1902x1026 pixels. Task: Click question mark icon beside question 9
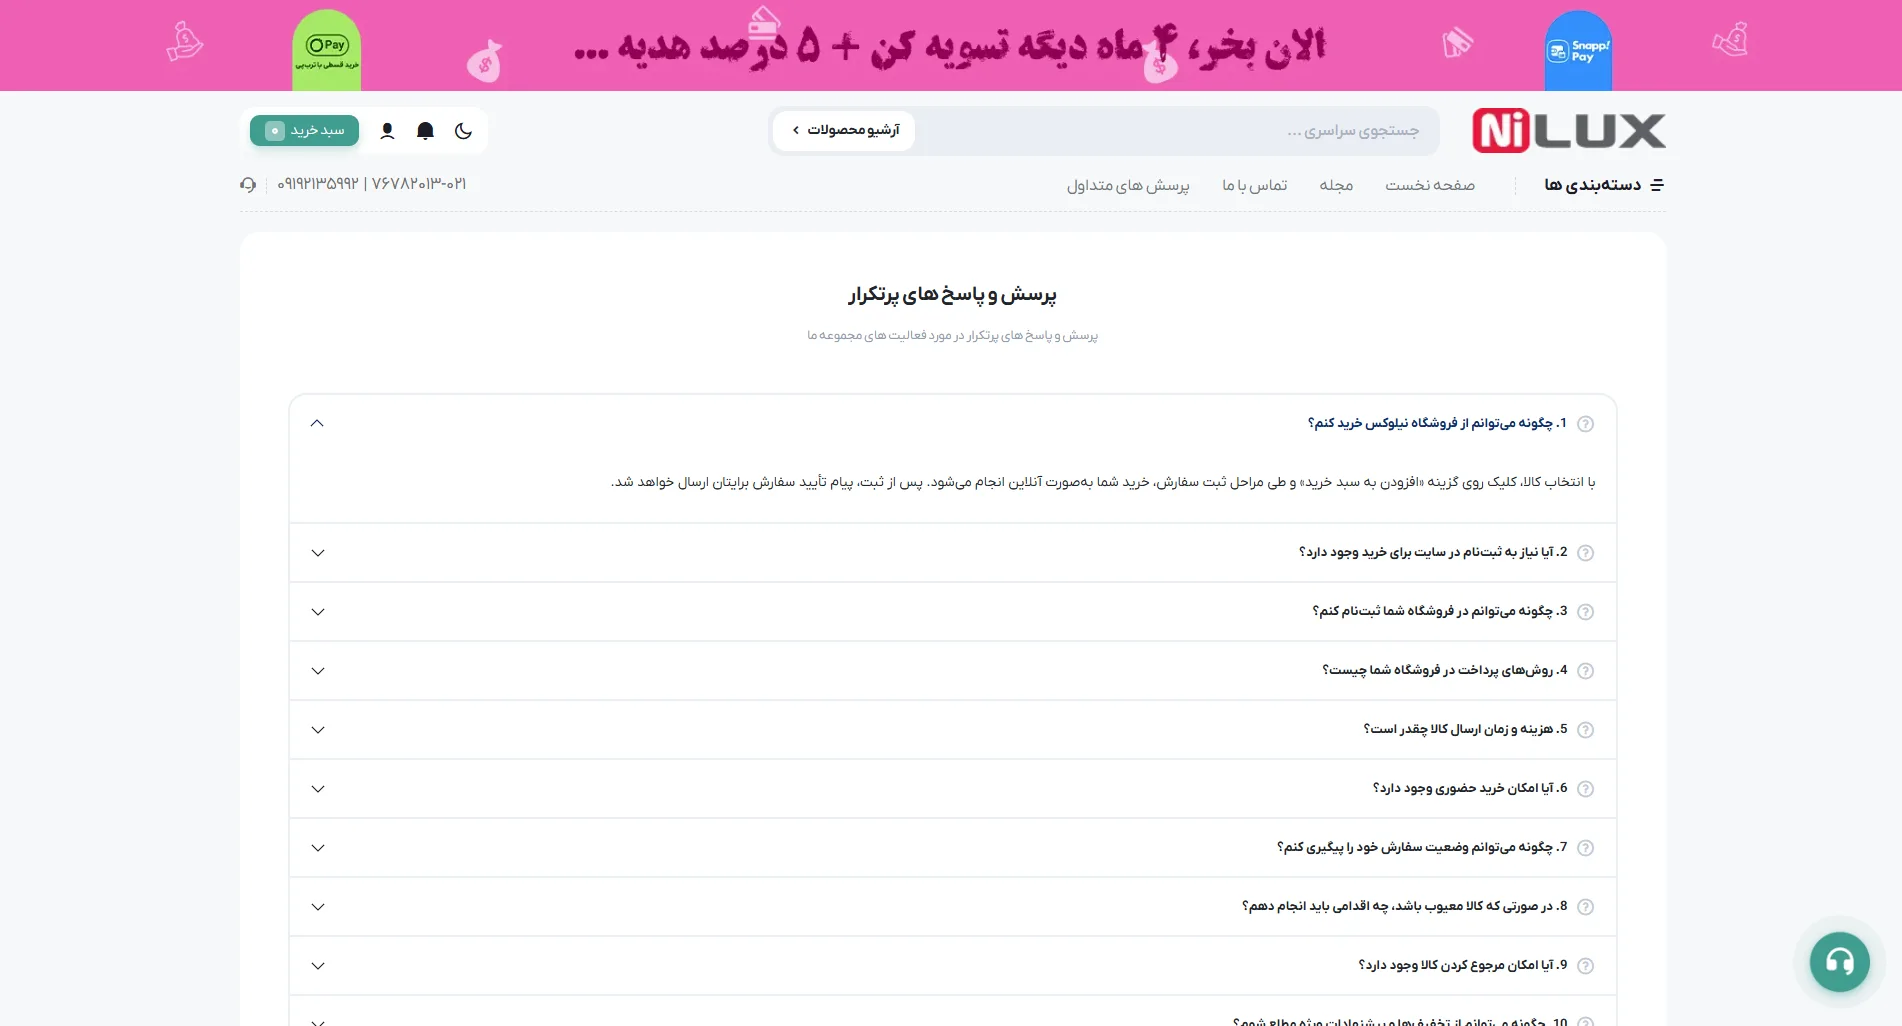(1585, 966)
